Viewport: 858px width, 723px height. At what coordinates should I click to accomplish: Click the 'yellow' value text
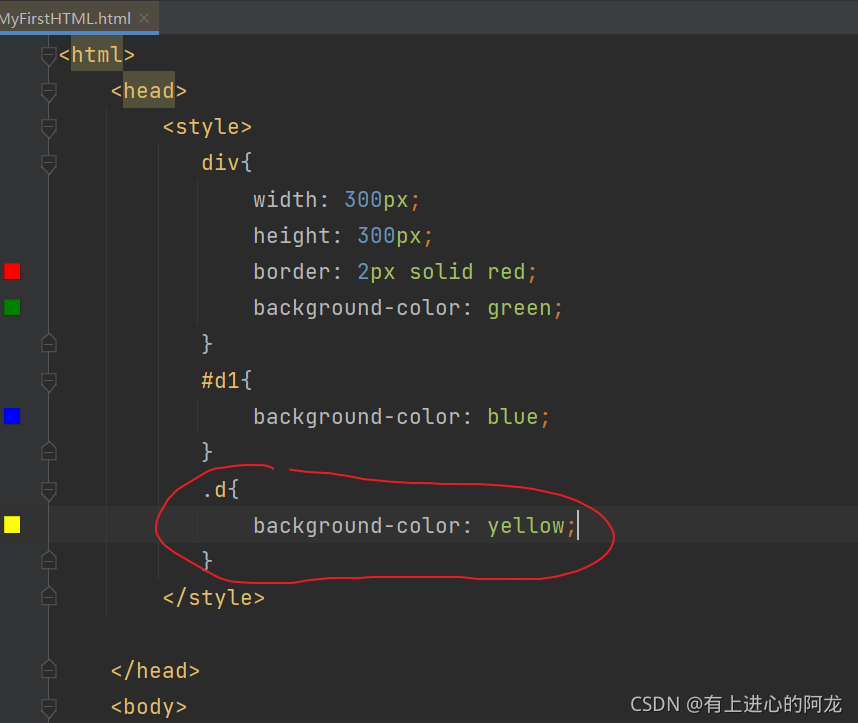click(x=525, y=527)
